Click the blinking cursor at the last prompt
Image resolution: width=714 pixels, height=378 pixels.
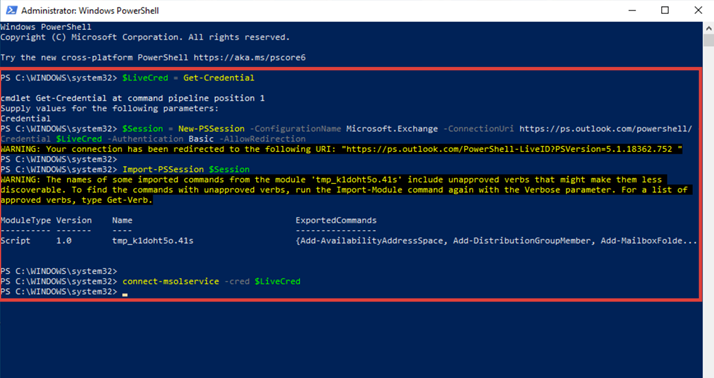pos(125,294)
